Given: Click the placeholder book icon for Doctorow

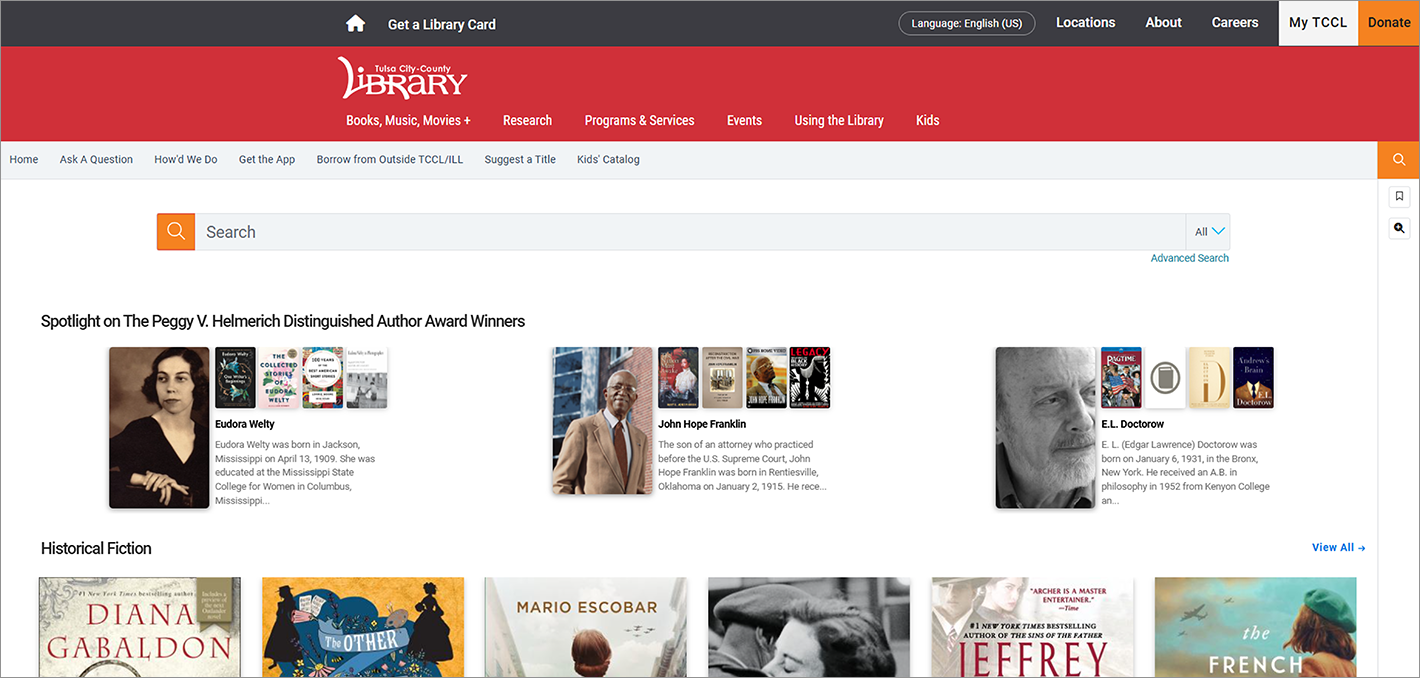Looking at the screenshot, I should click(x=1164, y=378).
